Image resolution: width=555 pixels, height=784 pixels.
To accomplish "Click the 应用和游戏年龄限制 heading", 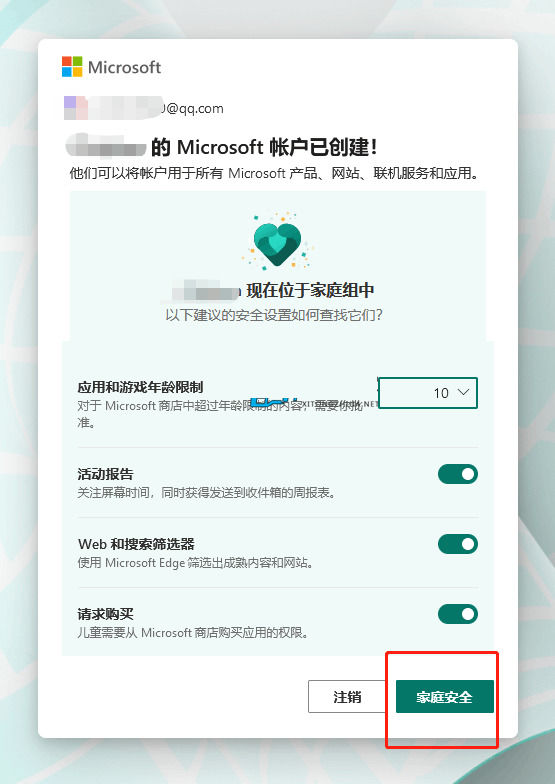I will click(x=140, y=387).
